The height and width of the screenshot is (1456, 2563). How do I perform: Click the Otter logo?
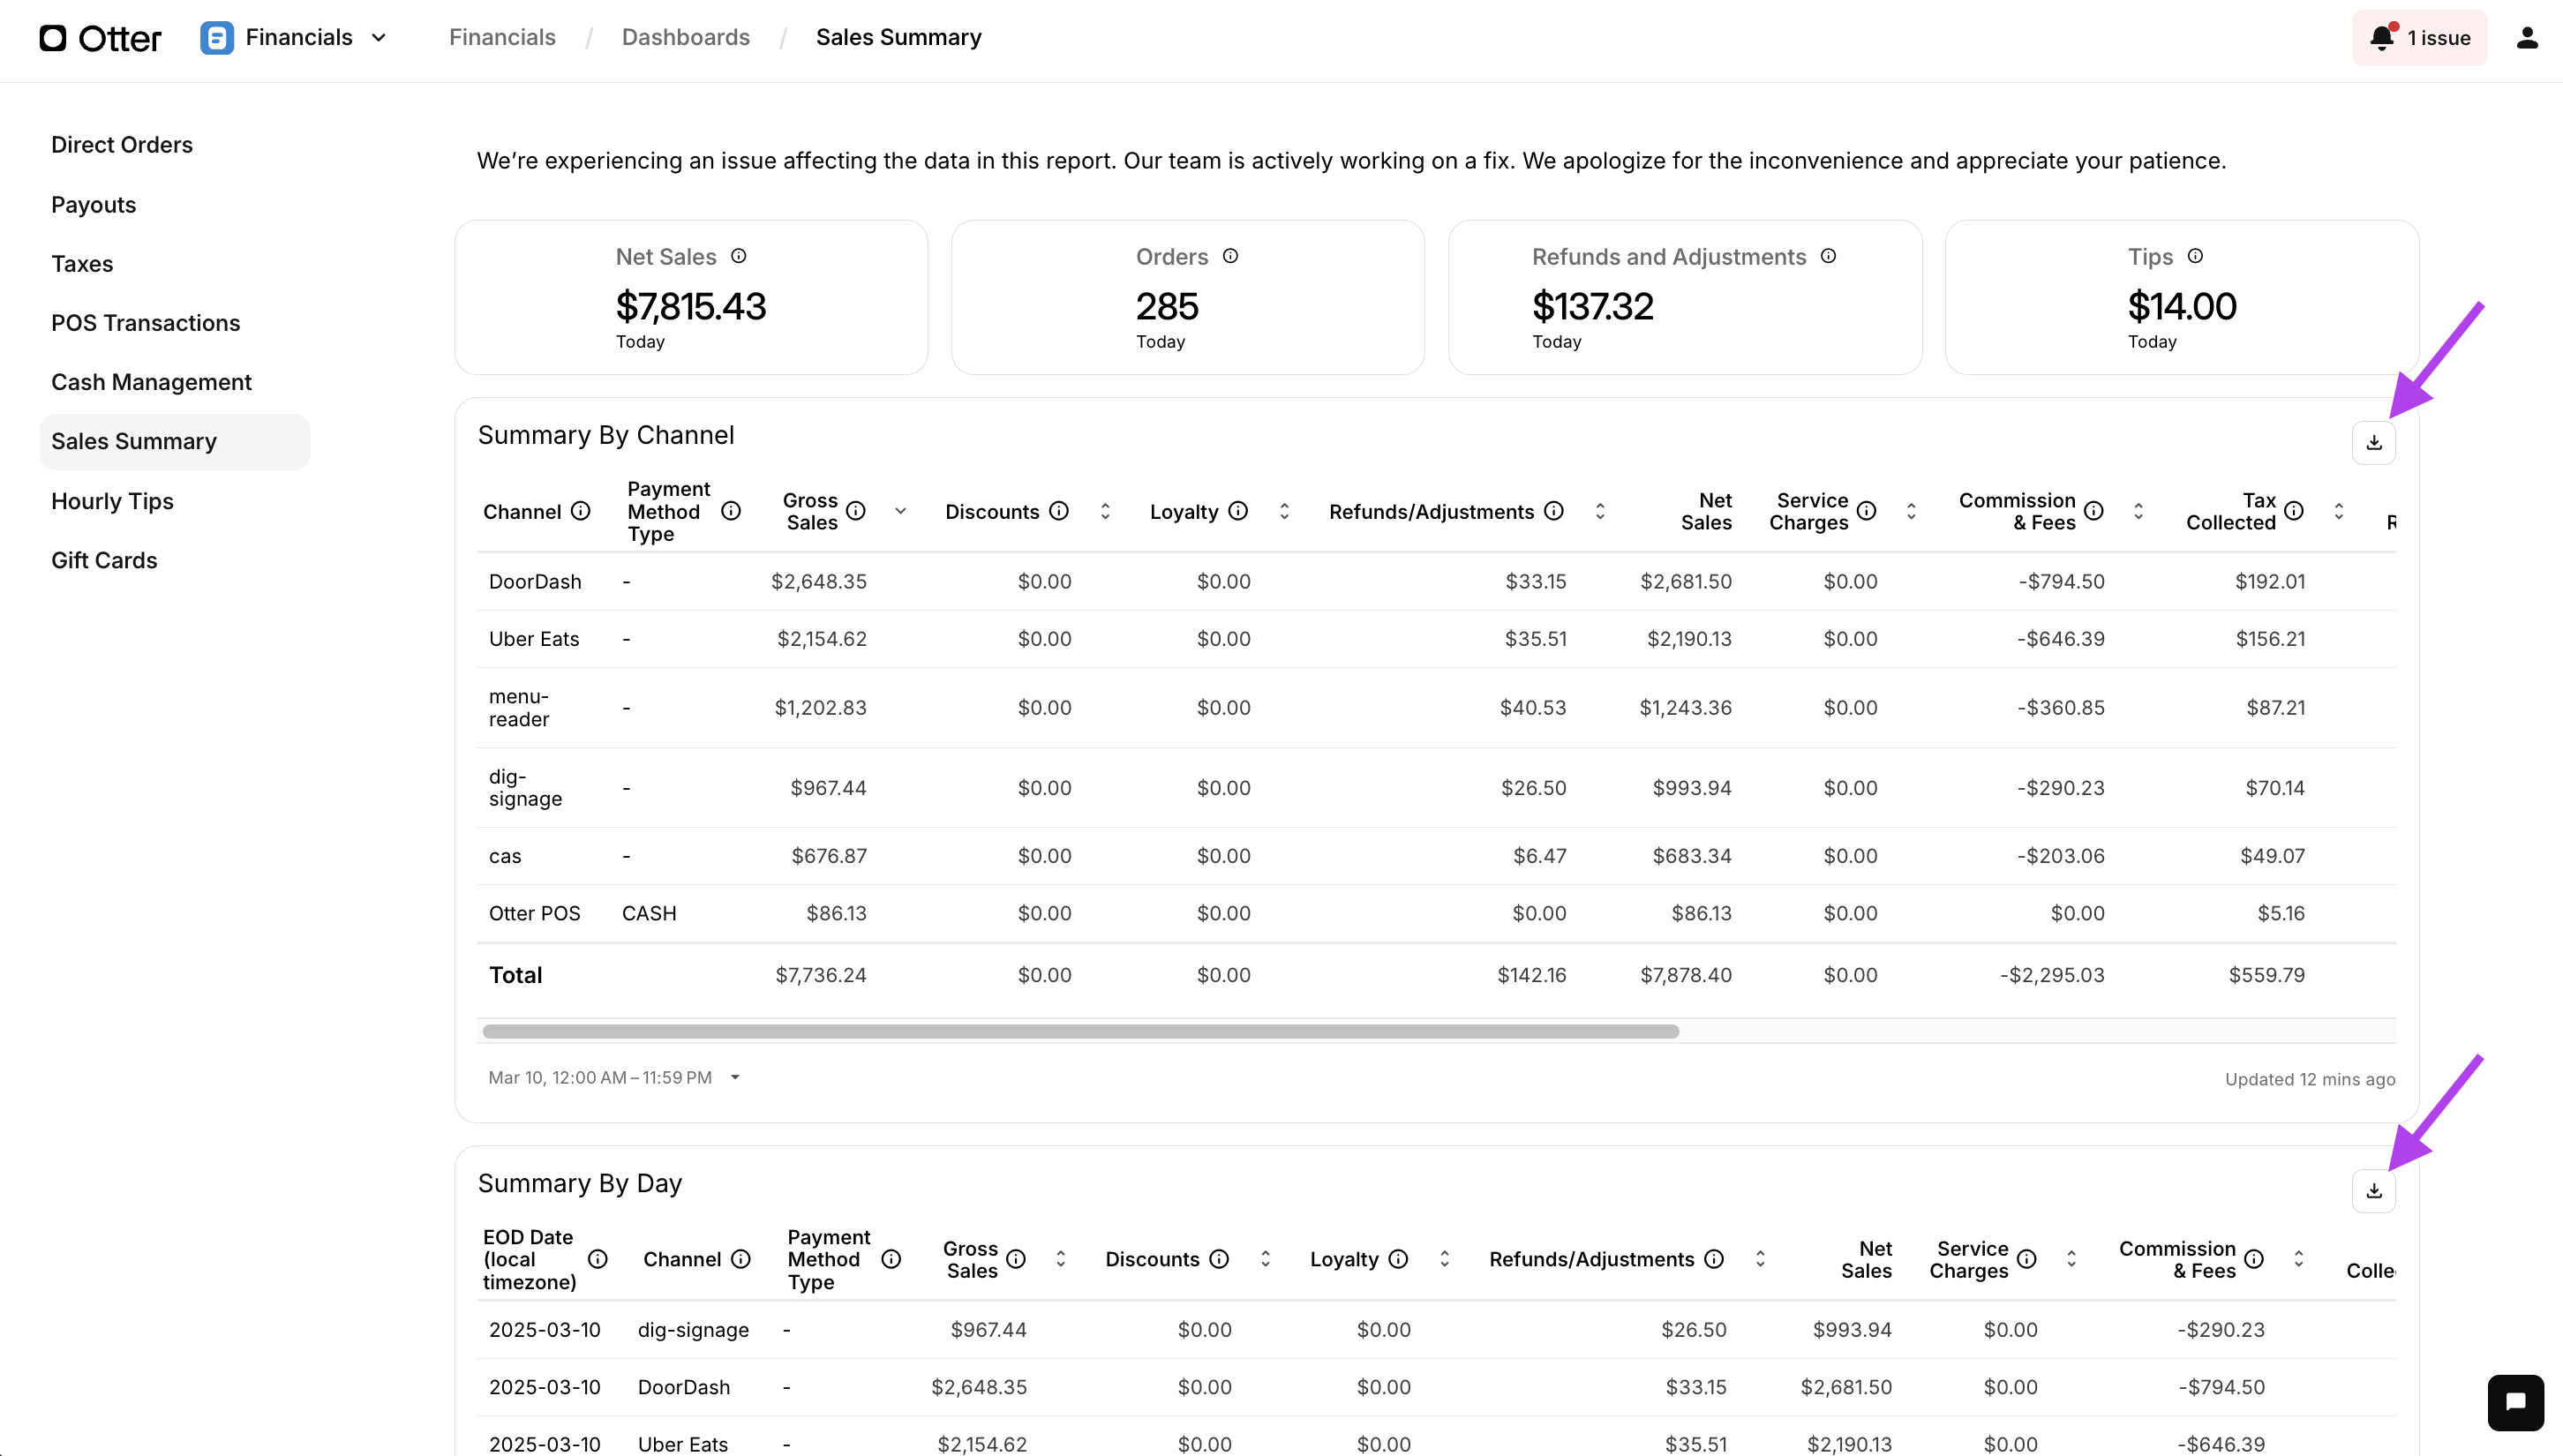100,38
